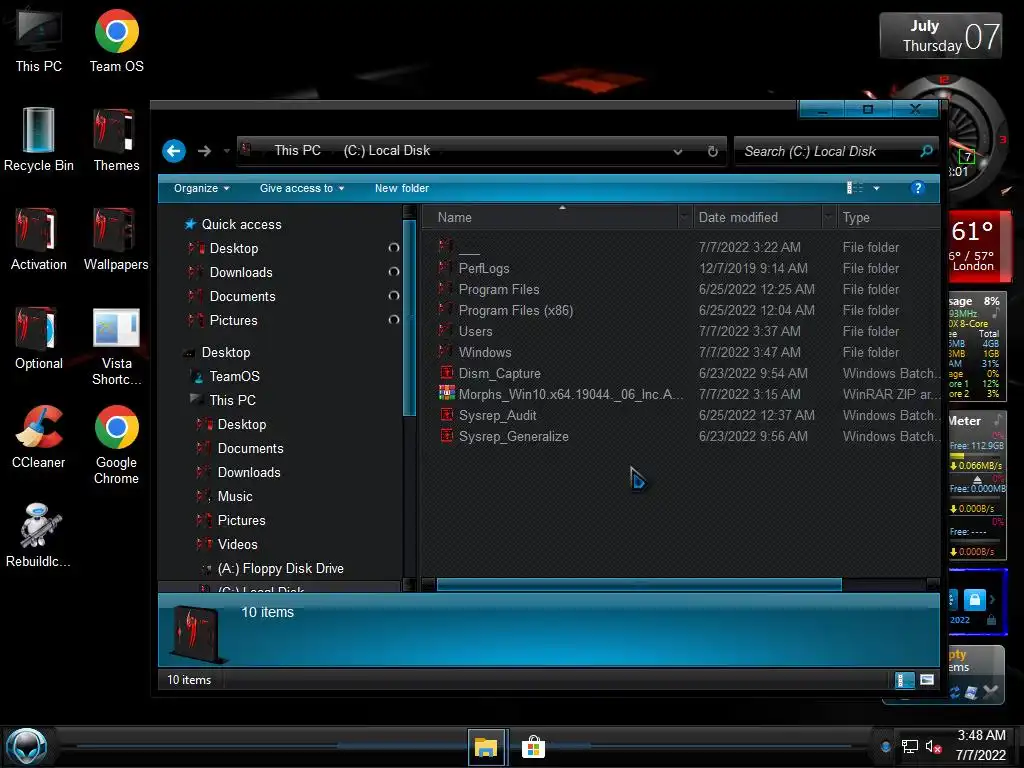Open the Give access to dropdown
The width and height of the screenshot is (1024, 768).
(302, 188)
